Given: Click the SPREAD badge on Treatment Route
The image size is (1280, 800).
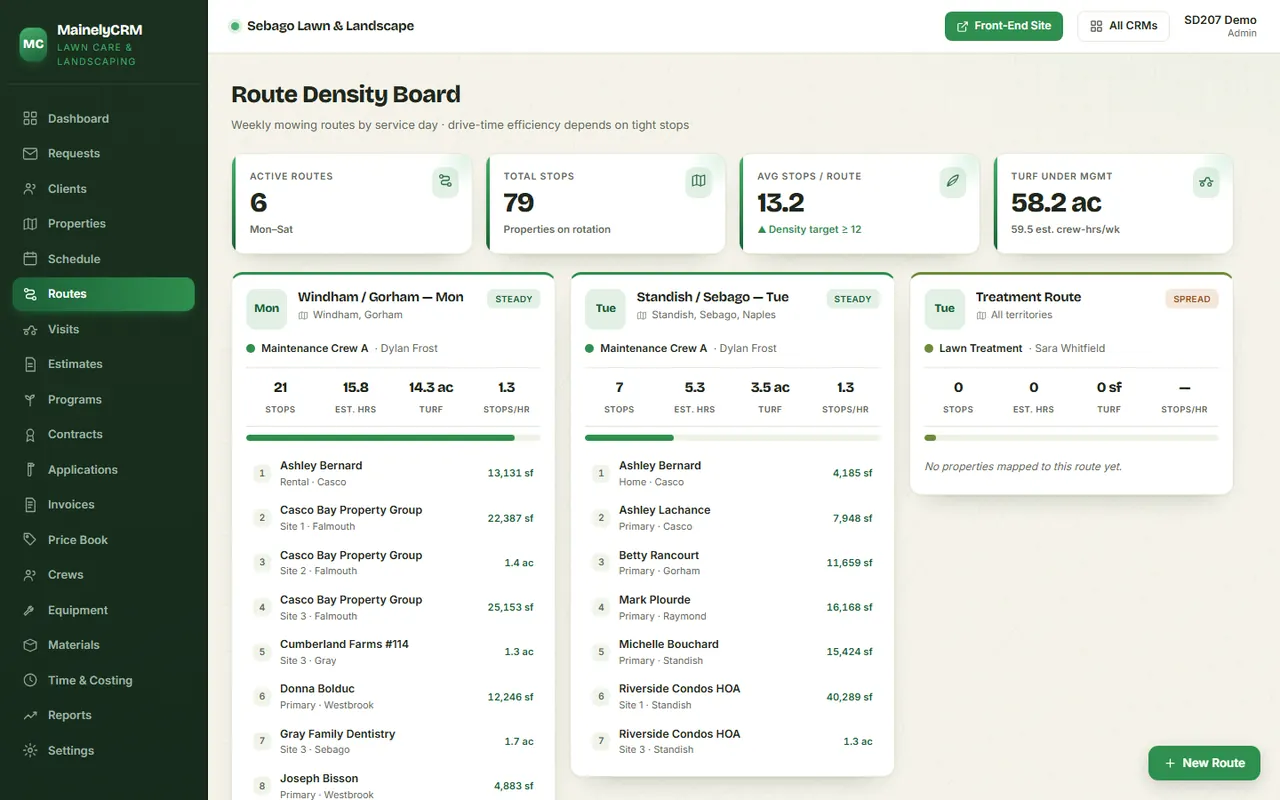Looking at the screenshot, I should (x=1192, y=299).
